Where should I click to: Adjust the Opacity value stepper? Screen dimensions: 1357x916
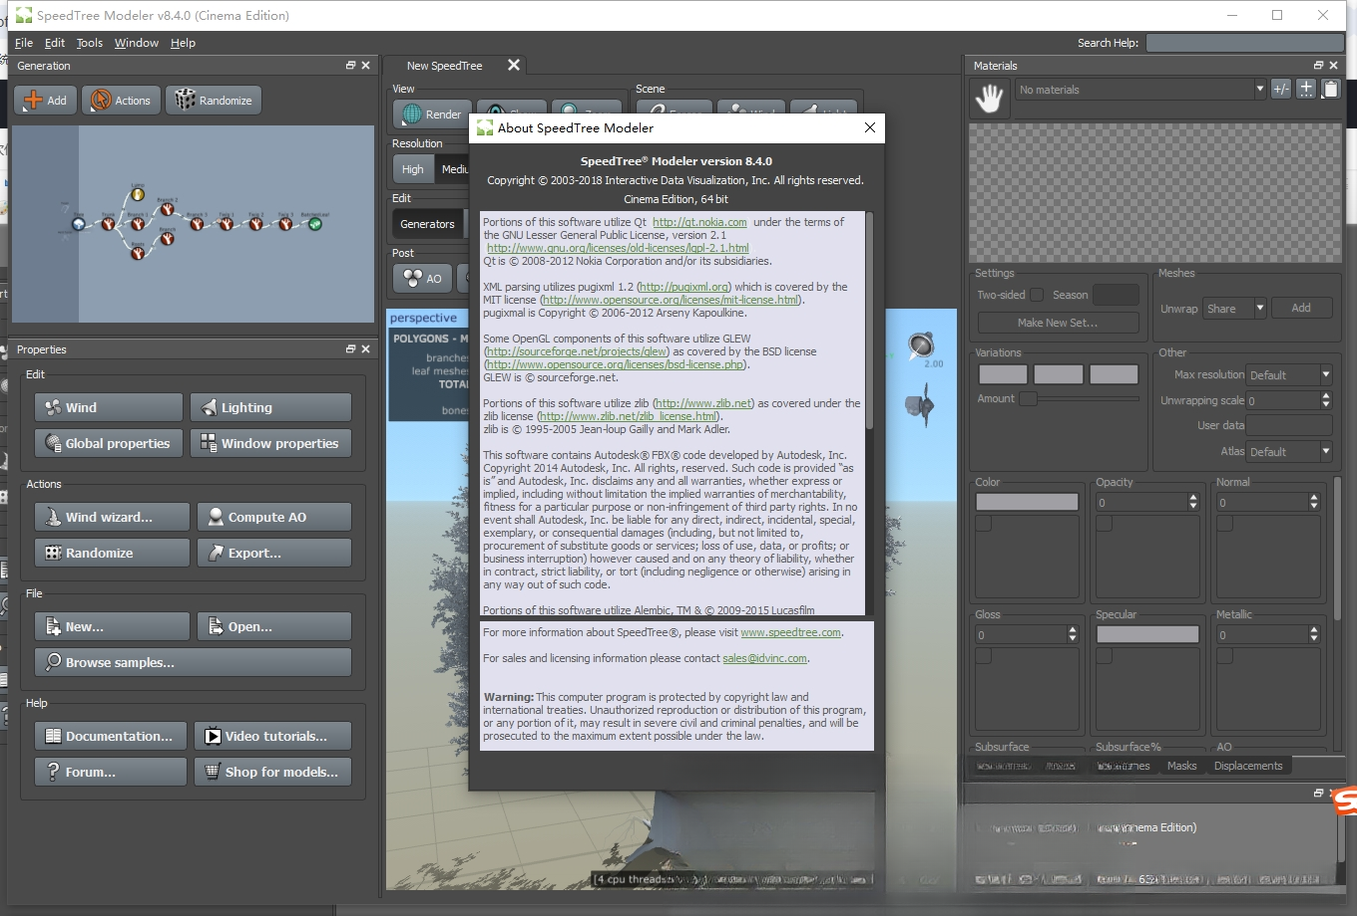[x=1193, y=502]
